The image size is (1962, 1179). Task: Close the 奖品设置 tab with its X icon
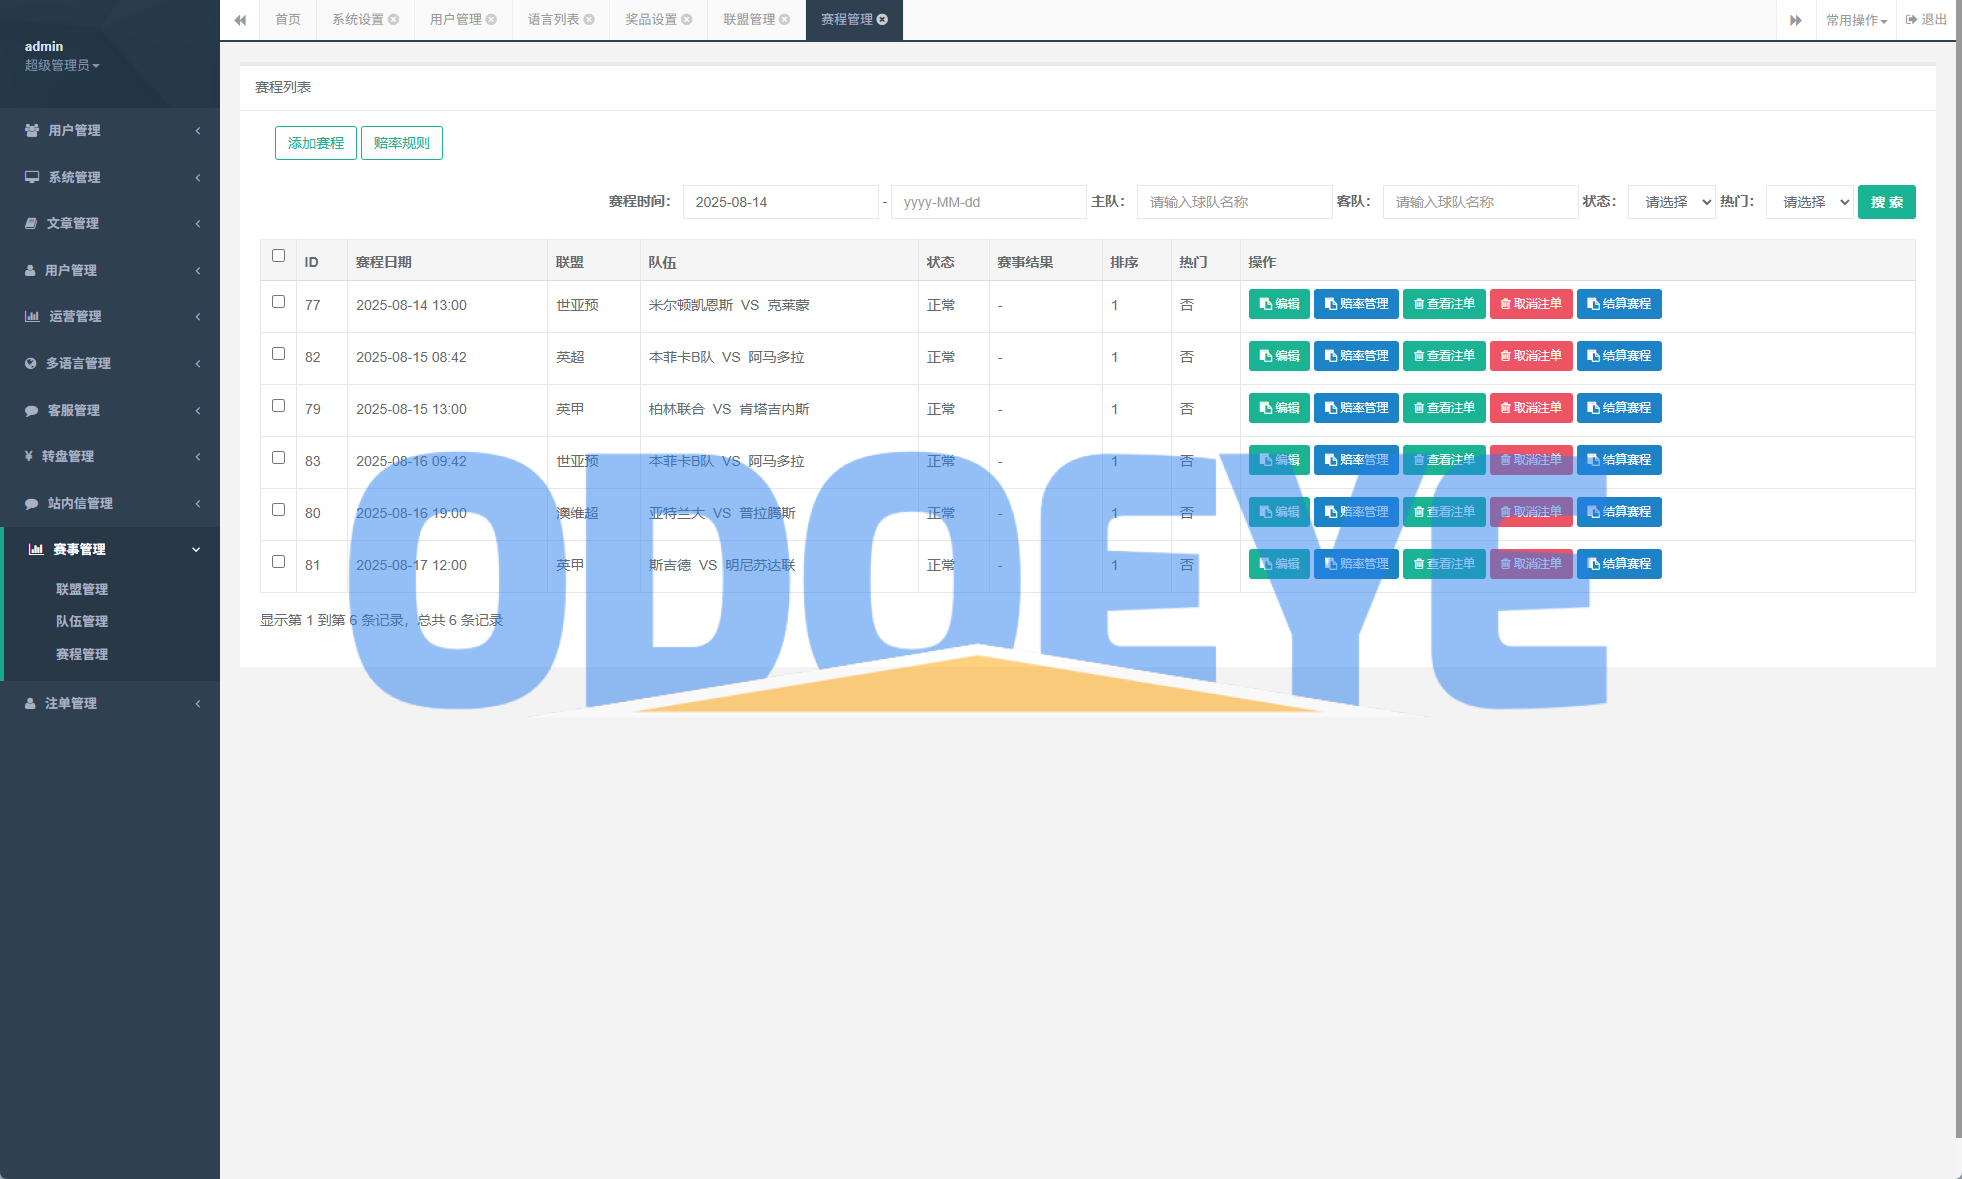pos(687,20)
